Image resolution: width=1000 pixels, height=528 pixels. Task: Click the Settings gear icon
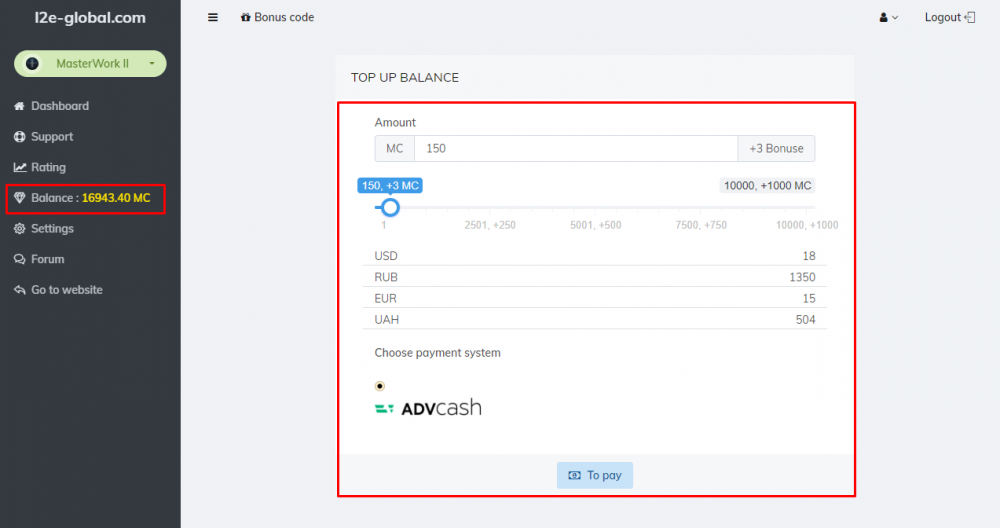pyautogui.click(x=20, y=229)
